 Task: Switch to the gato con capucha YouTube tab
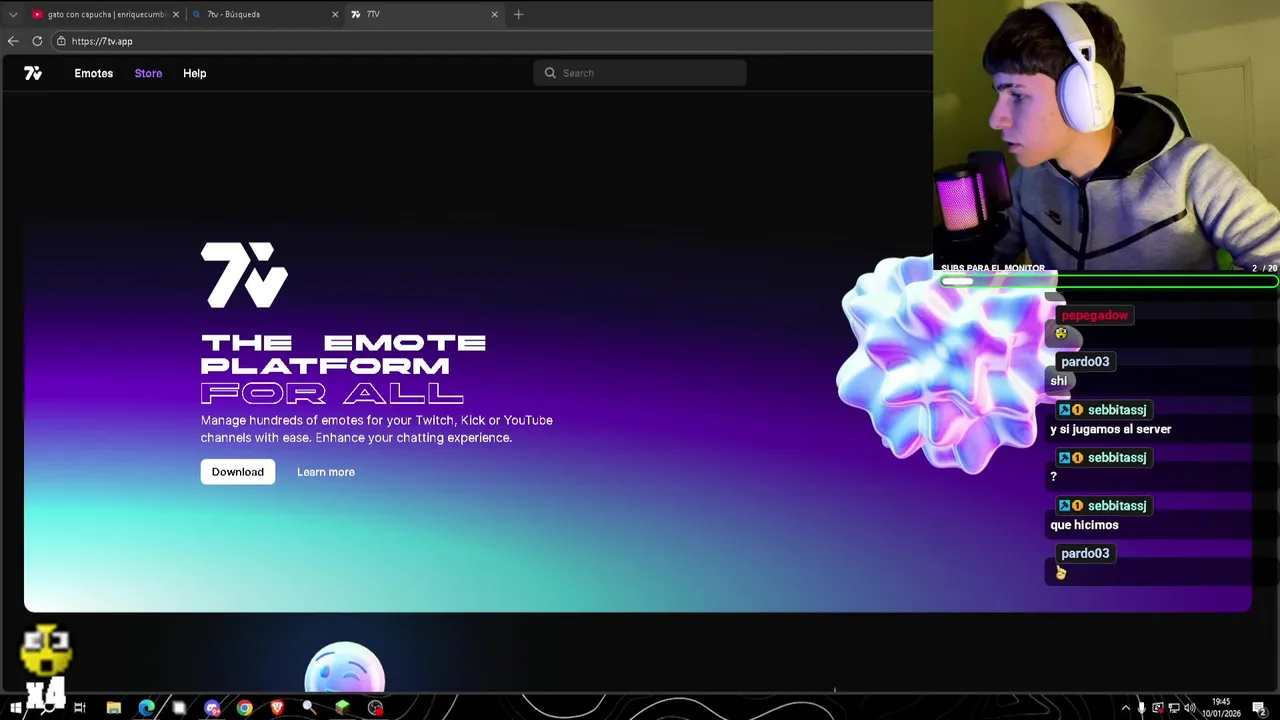click(x=105, y=14)
